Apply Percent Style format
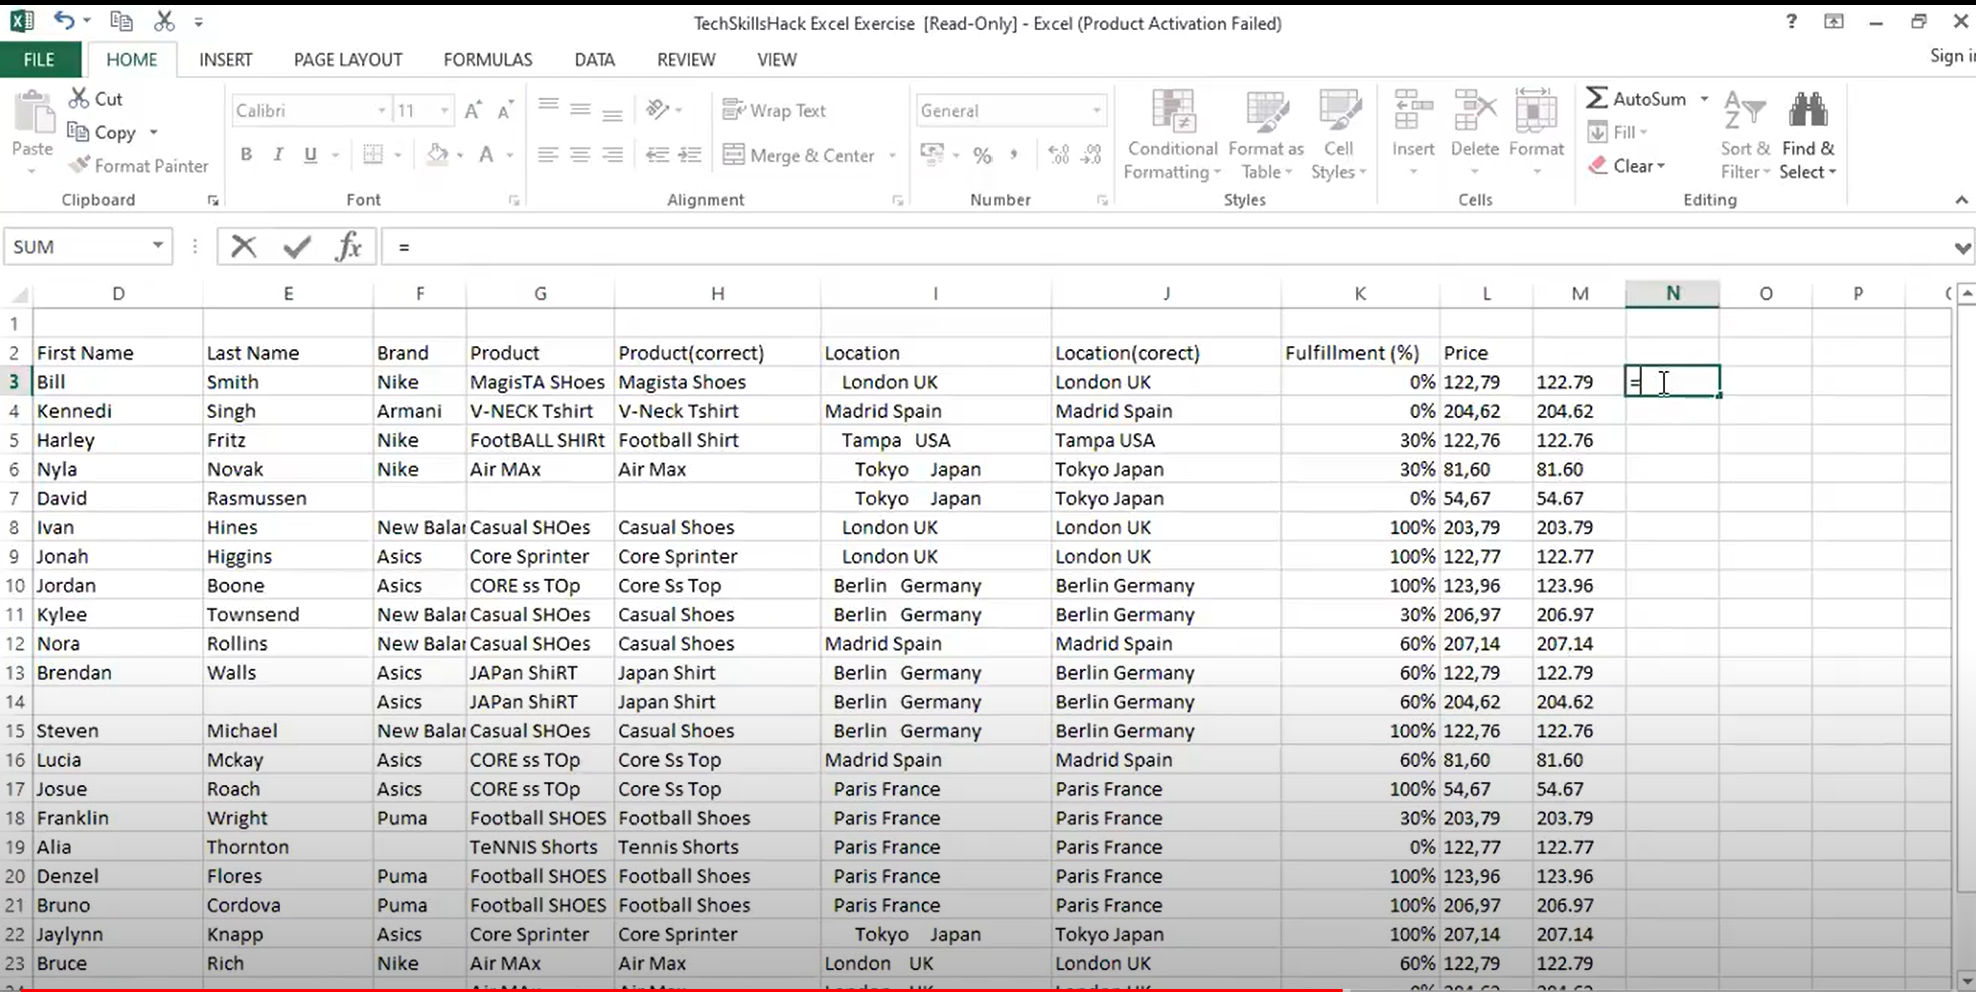 [983, 155]
